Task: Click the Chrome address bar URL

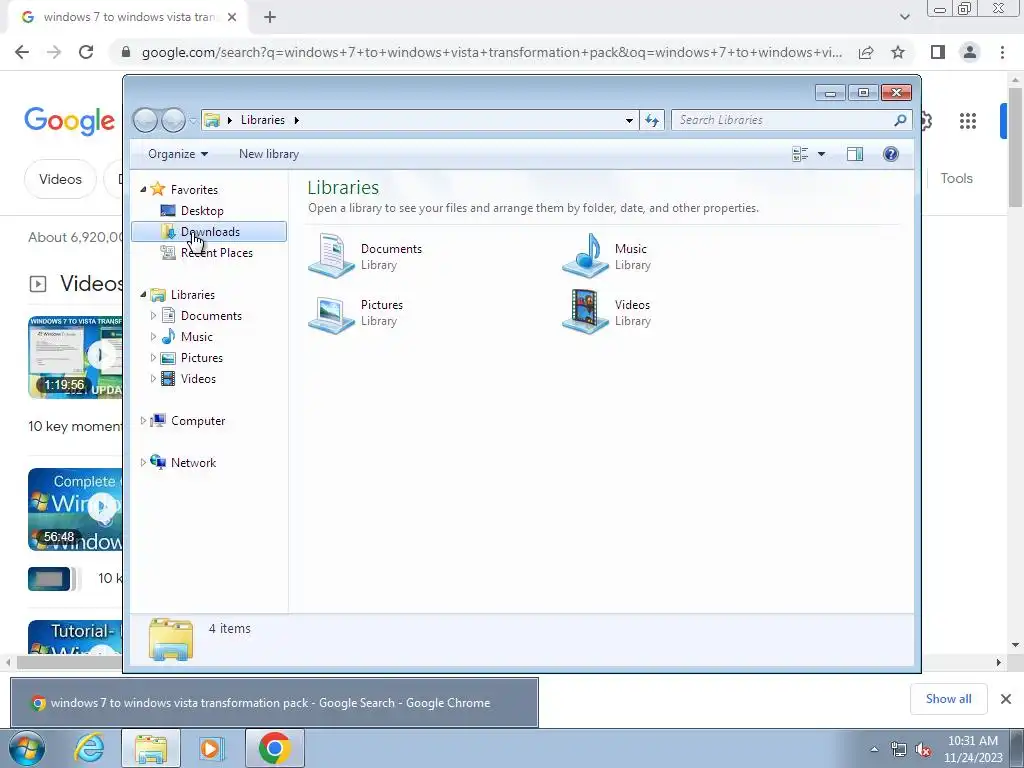Action: [x=491, y=52]
